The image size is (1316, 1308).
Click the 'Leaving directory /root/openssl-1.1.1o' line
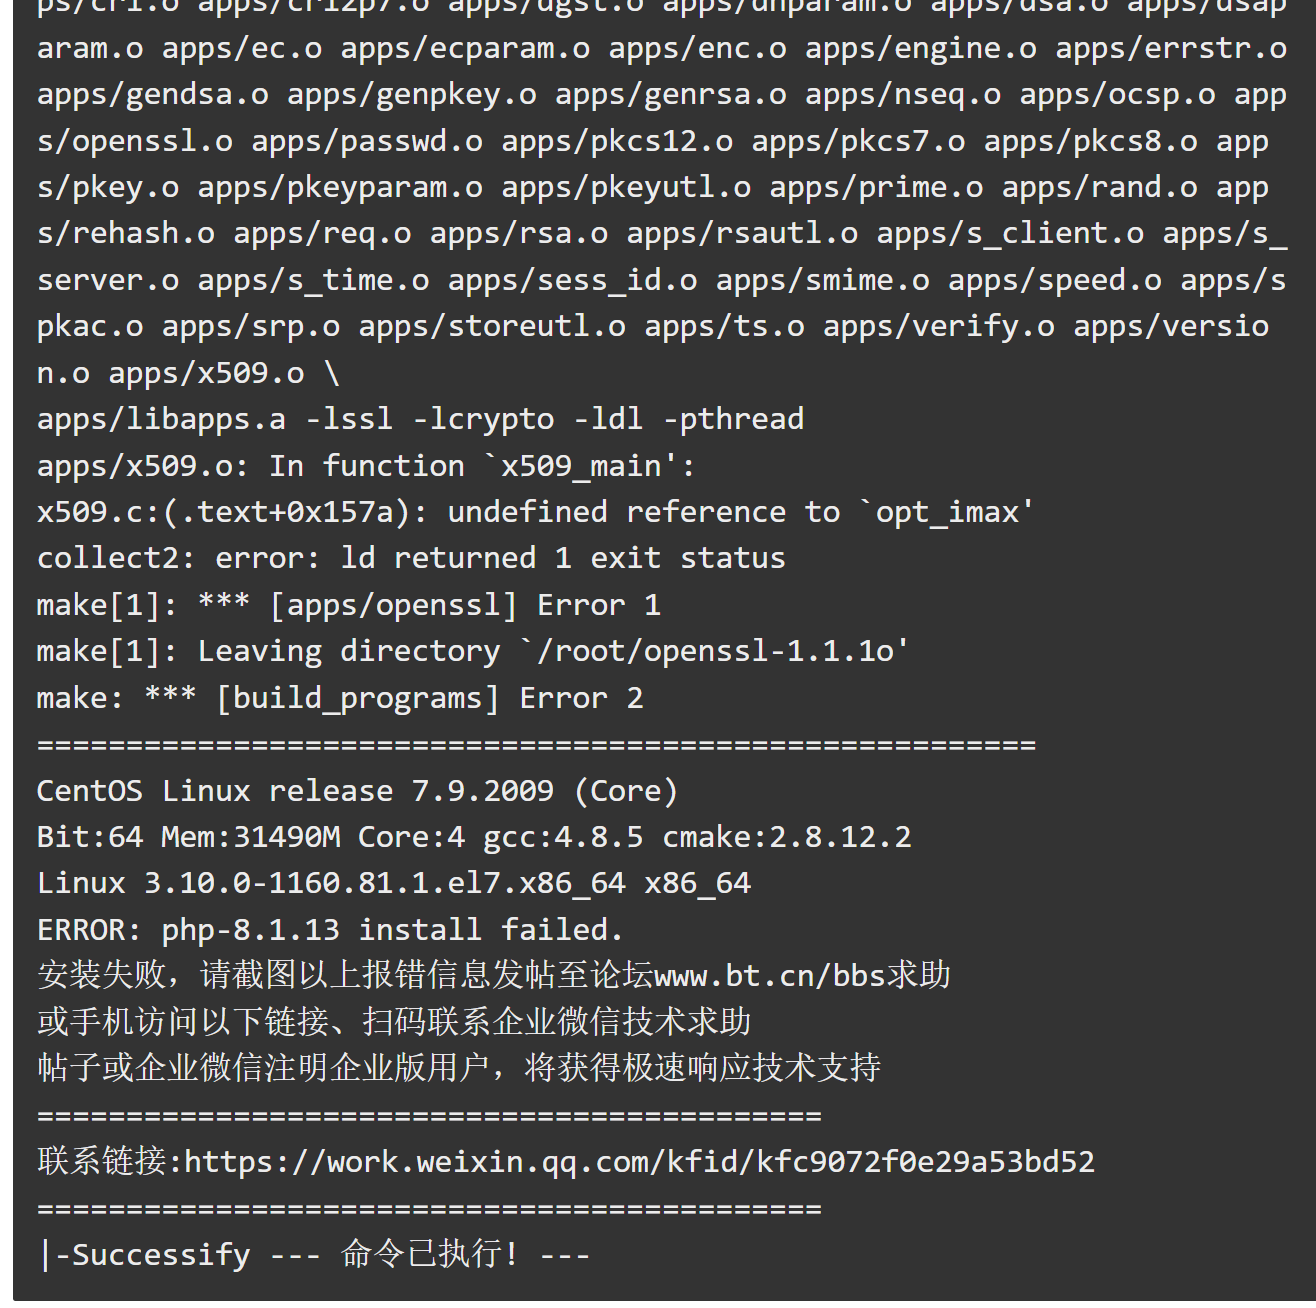click(x=473, y=651)
